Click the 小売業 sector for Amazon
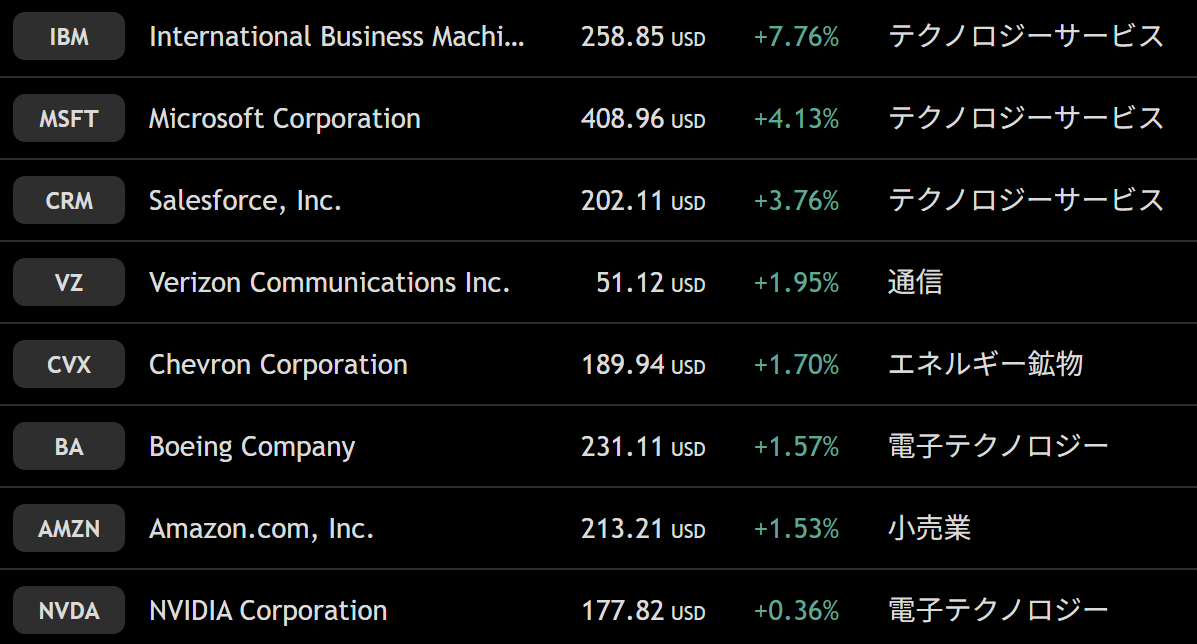The width and height of the screenshot is (1197, 644). tap(929, 529)
